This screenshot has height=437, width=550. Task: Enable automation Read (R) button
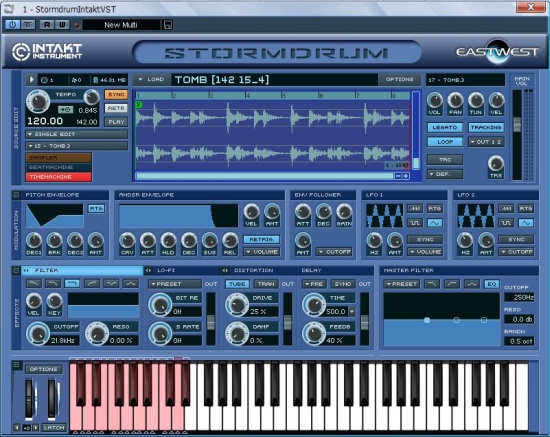[47, 25]
